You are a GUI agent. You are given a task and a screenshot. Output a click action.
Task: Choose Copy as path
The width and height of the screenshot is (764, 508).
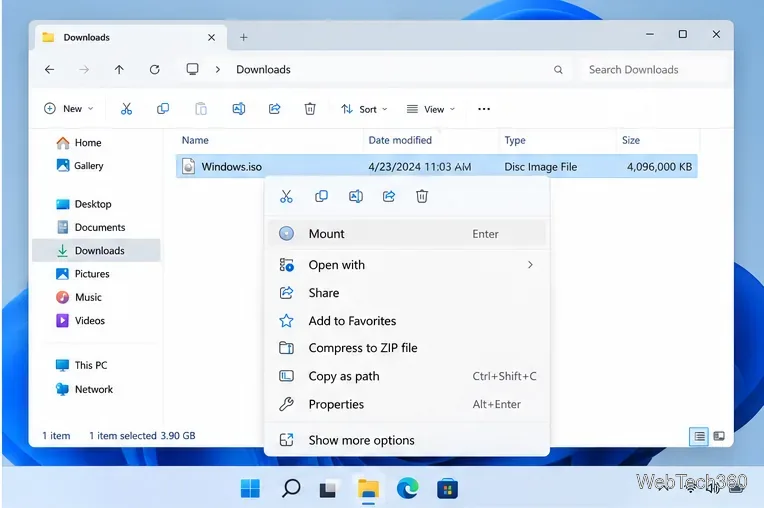(407, 376)
